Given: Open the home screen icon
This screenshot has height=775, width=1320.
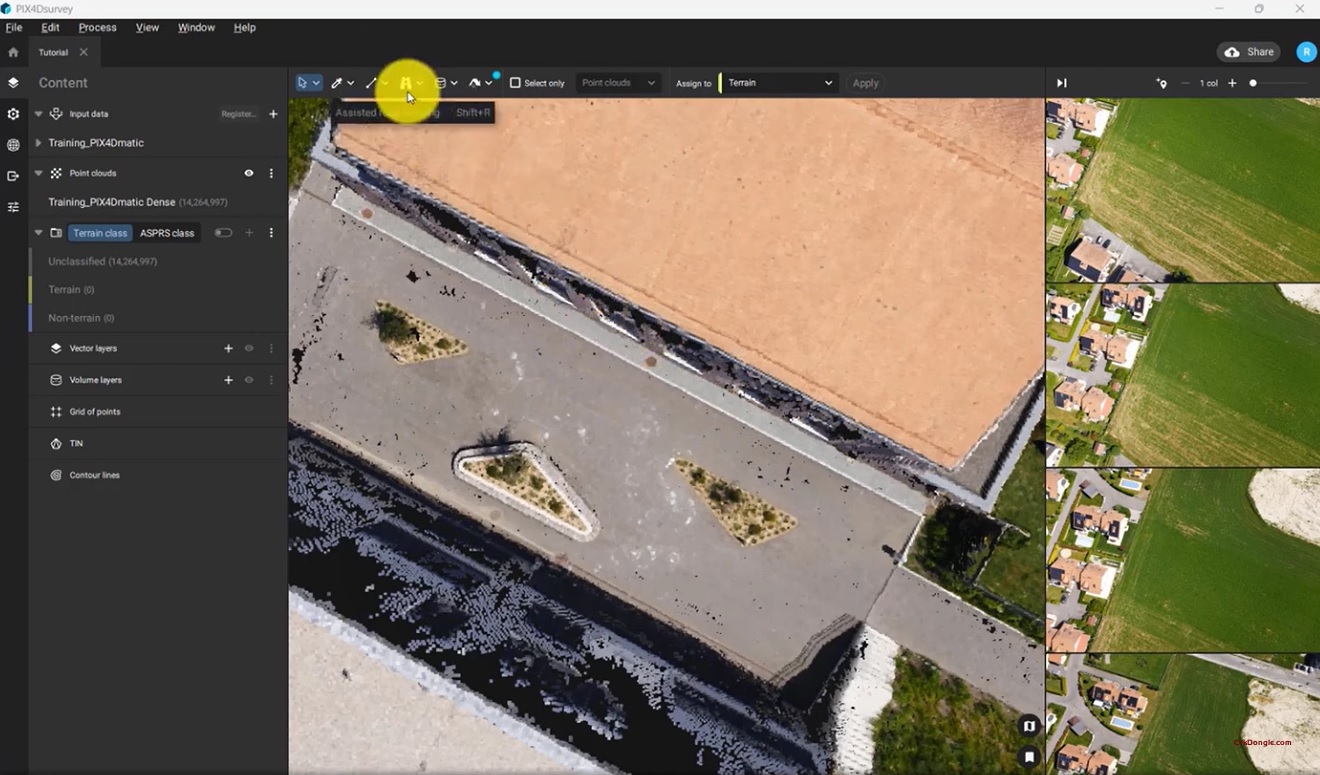Looking at the screenshot, I should point(13,52).
